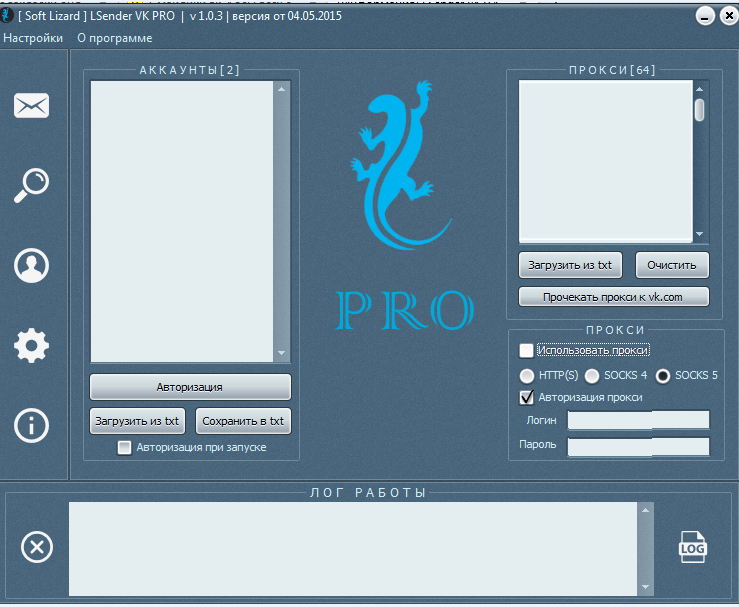The image size is (739, 607).
Task: Select the SOCKS 4 proxy type
Action: (x=591, y=376)
